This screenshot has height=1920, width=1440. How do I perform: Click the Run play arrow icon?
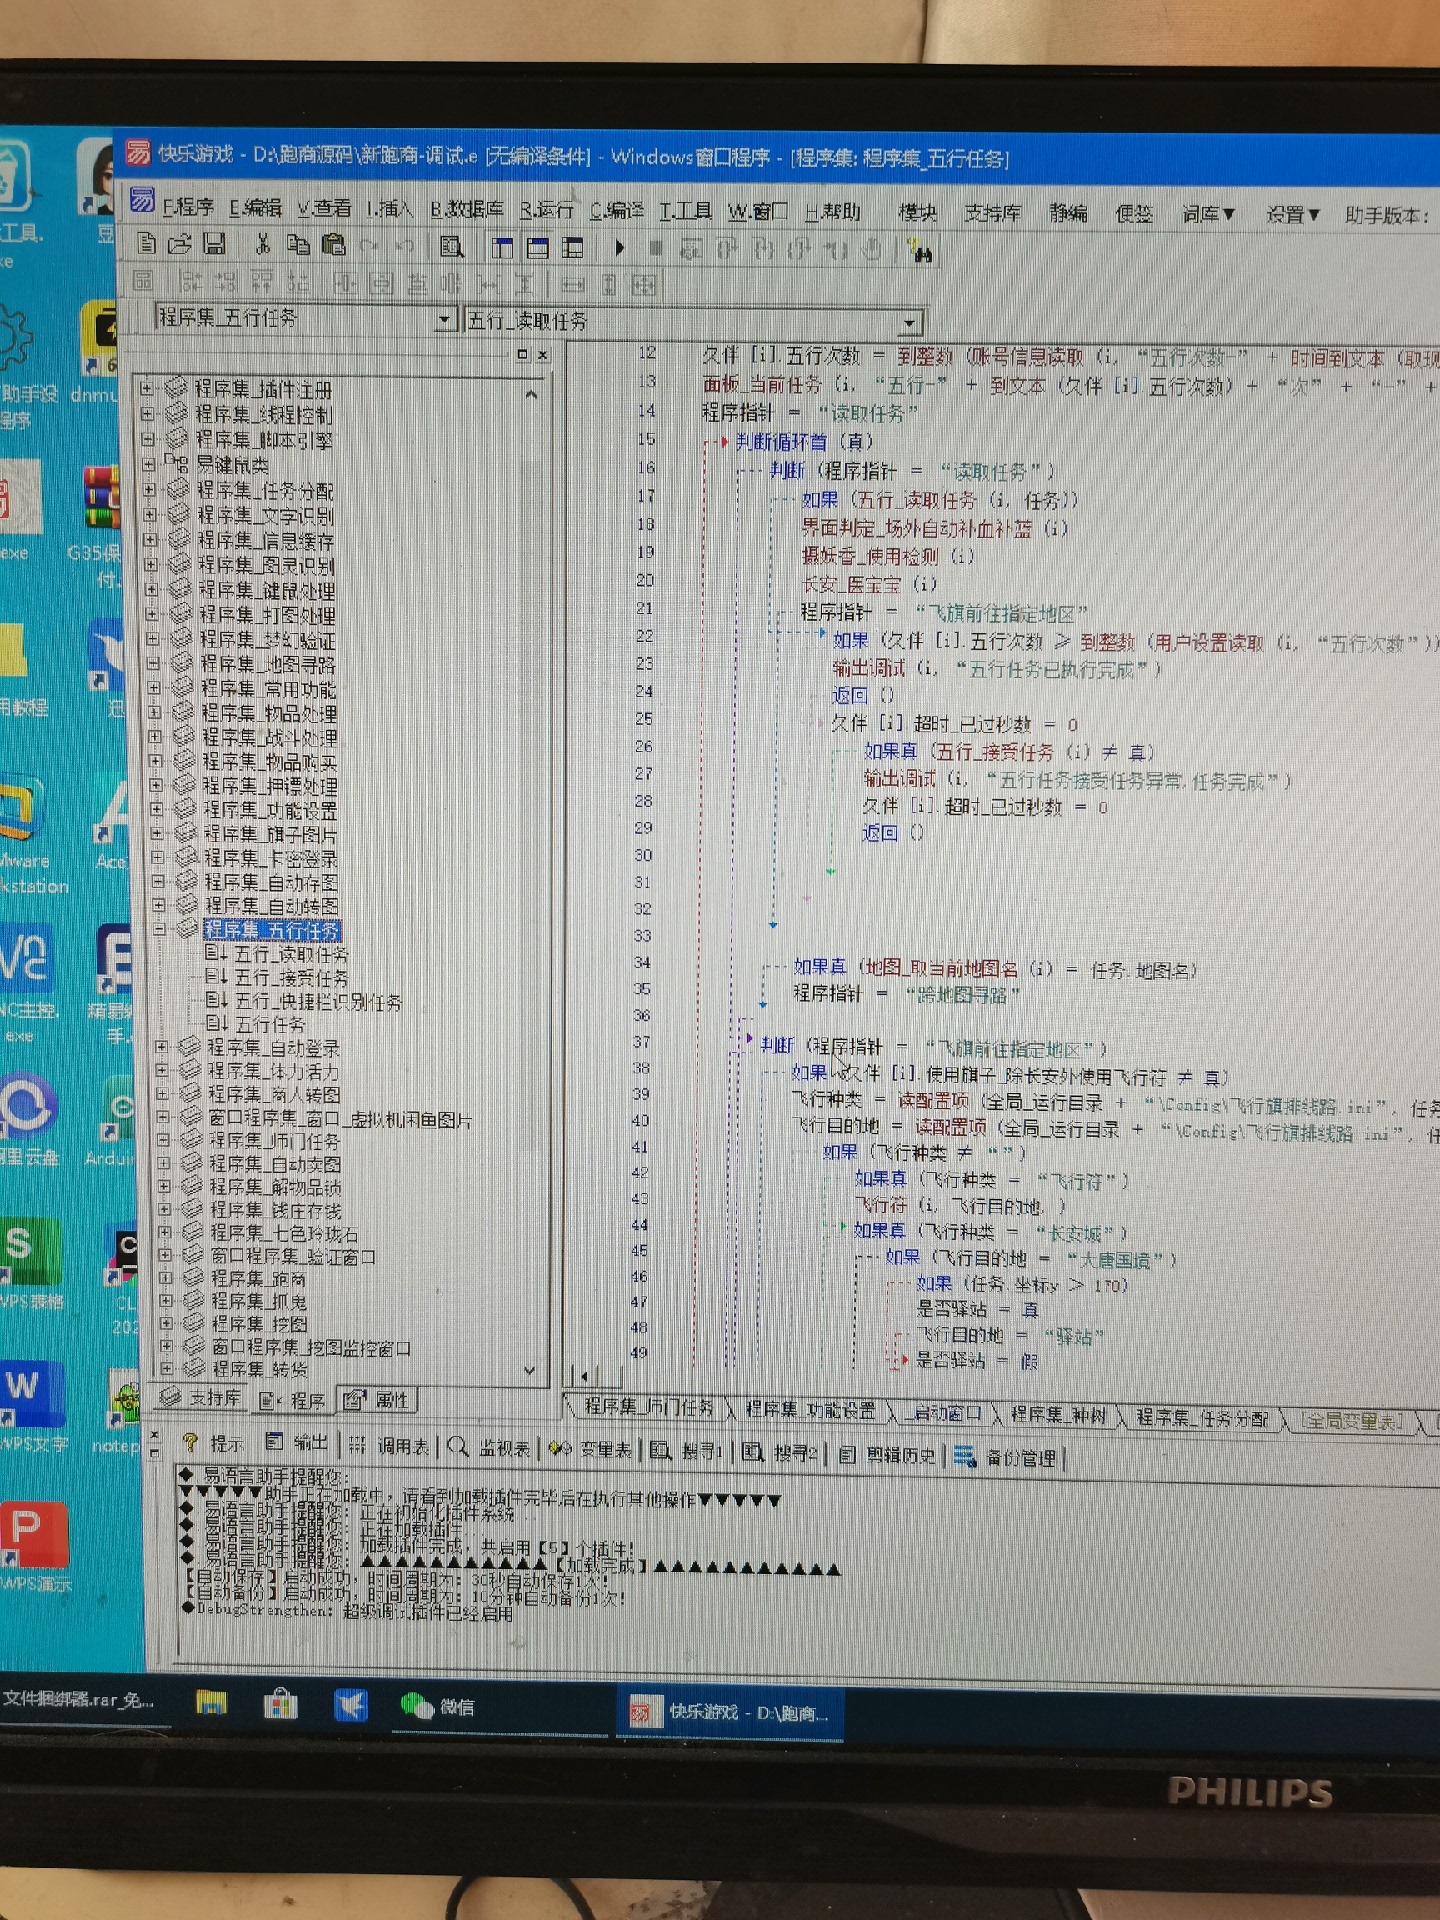(619, 247)
